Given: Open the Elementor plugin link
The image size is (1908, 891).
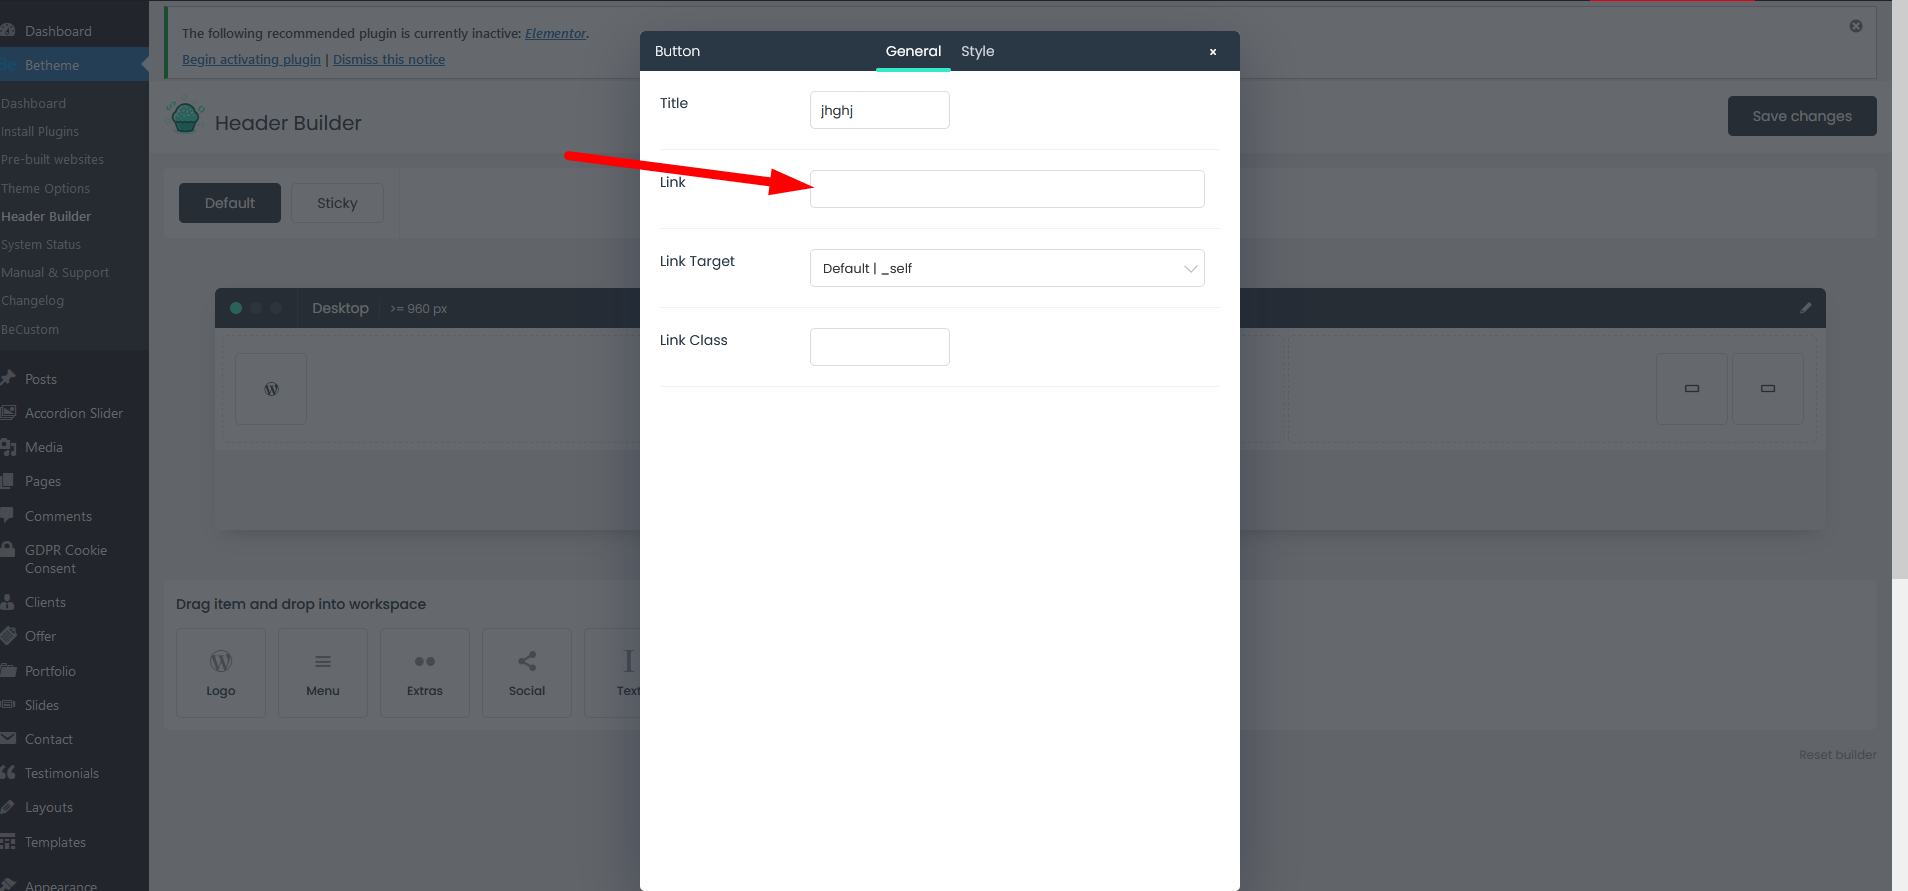Looking at the screenshot, I should coord(555,33).
